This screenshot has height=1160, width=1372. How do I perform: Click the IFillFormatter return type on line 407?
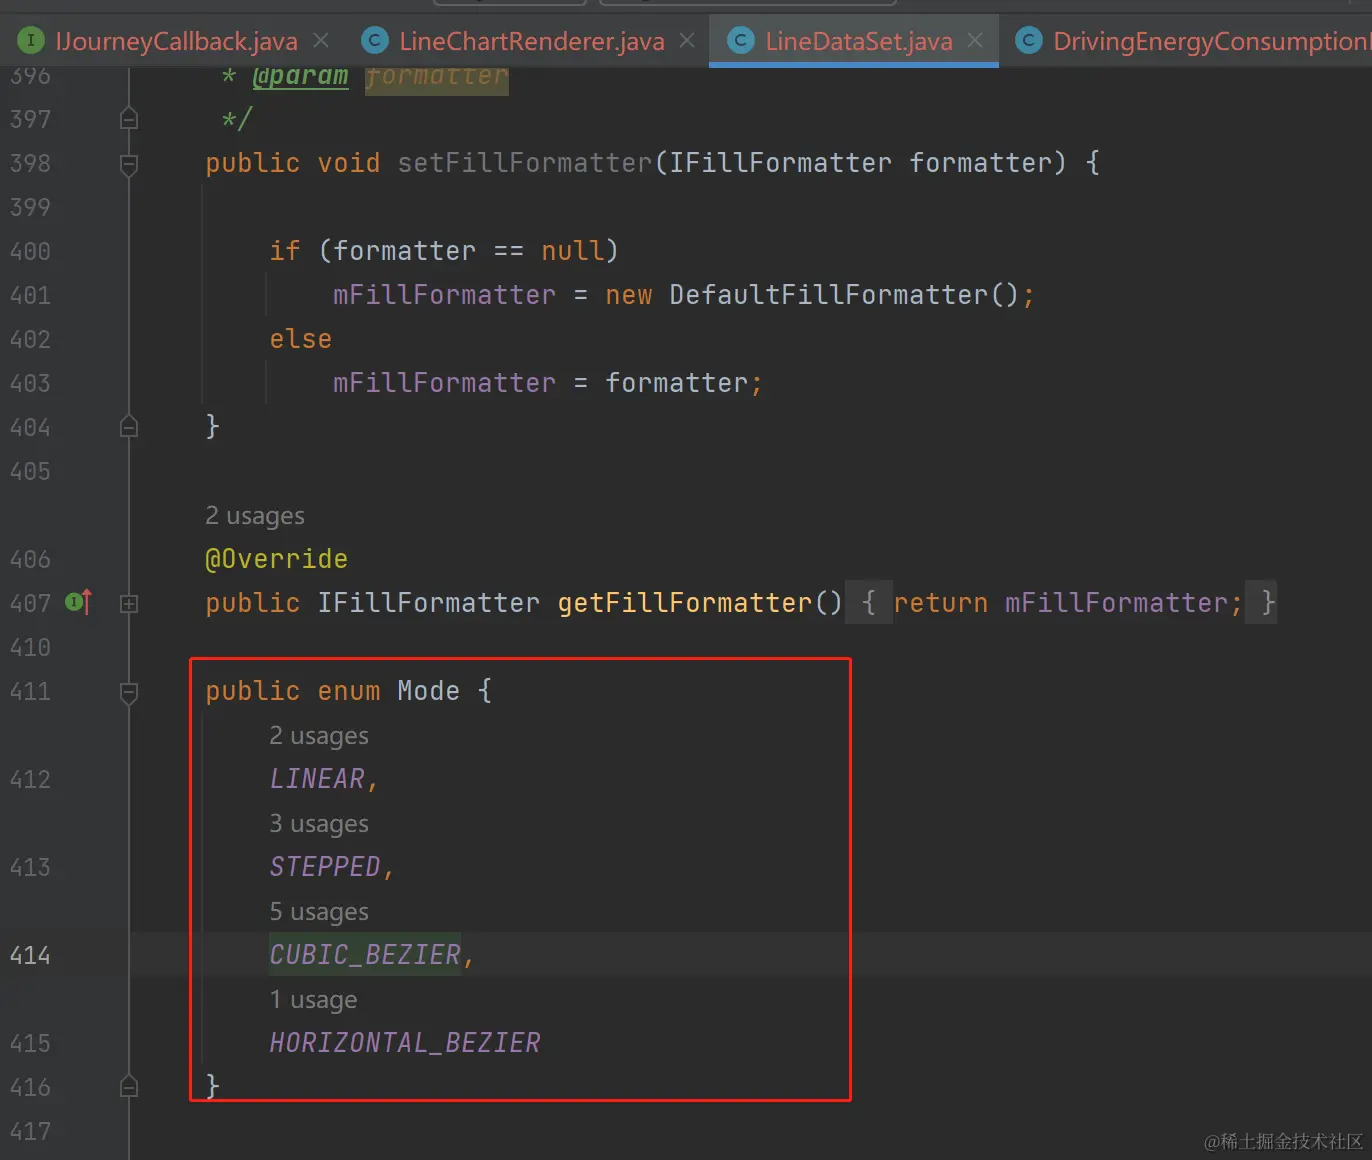[x=429, y=603]
